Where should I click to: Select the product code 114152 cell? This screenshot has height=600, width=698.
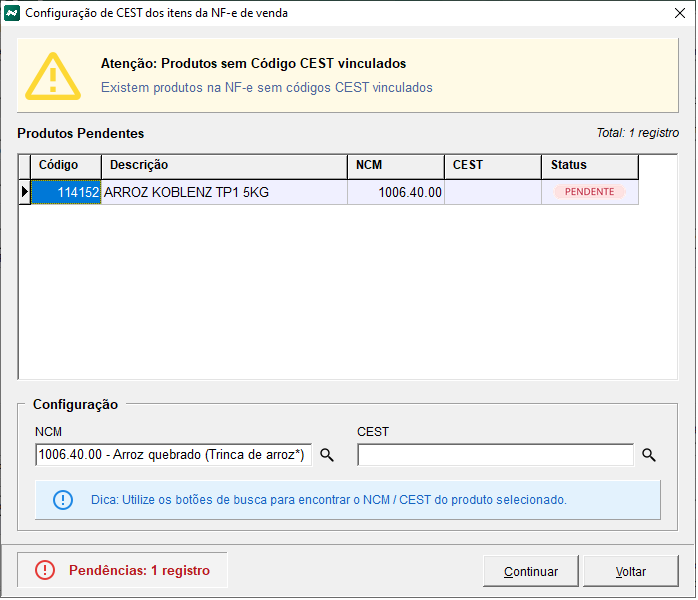point(66,192)
